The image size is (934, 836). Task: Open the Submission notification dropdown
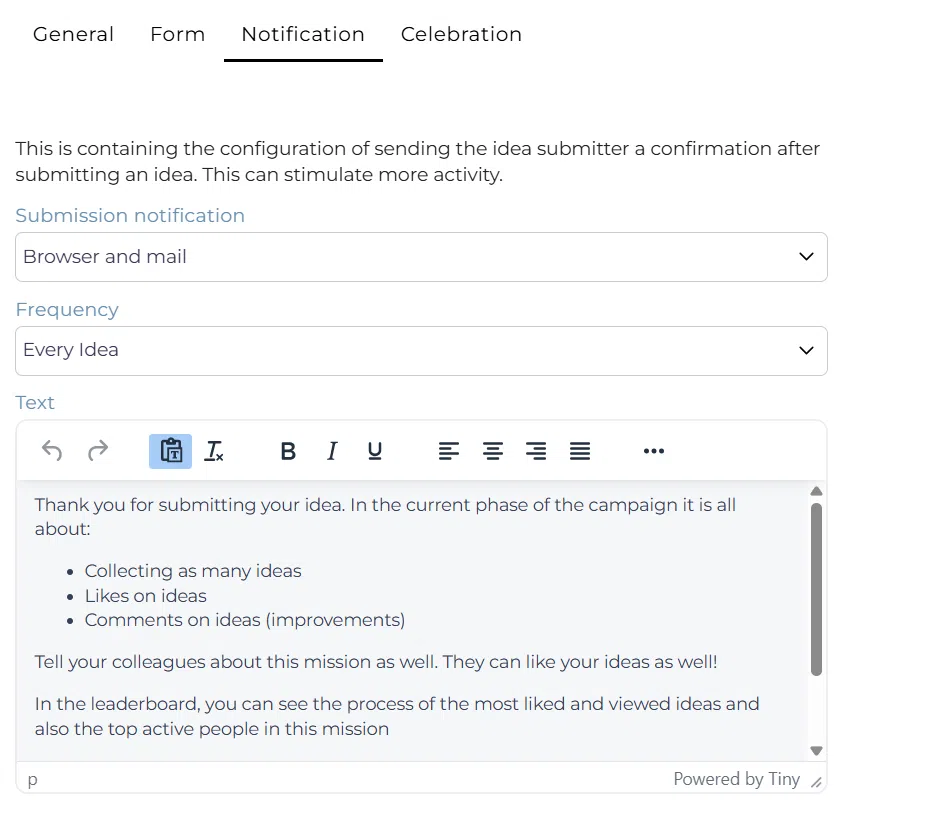421,257
